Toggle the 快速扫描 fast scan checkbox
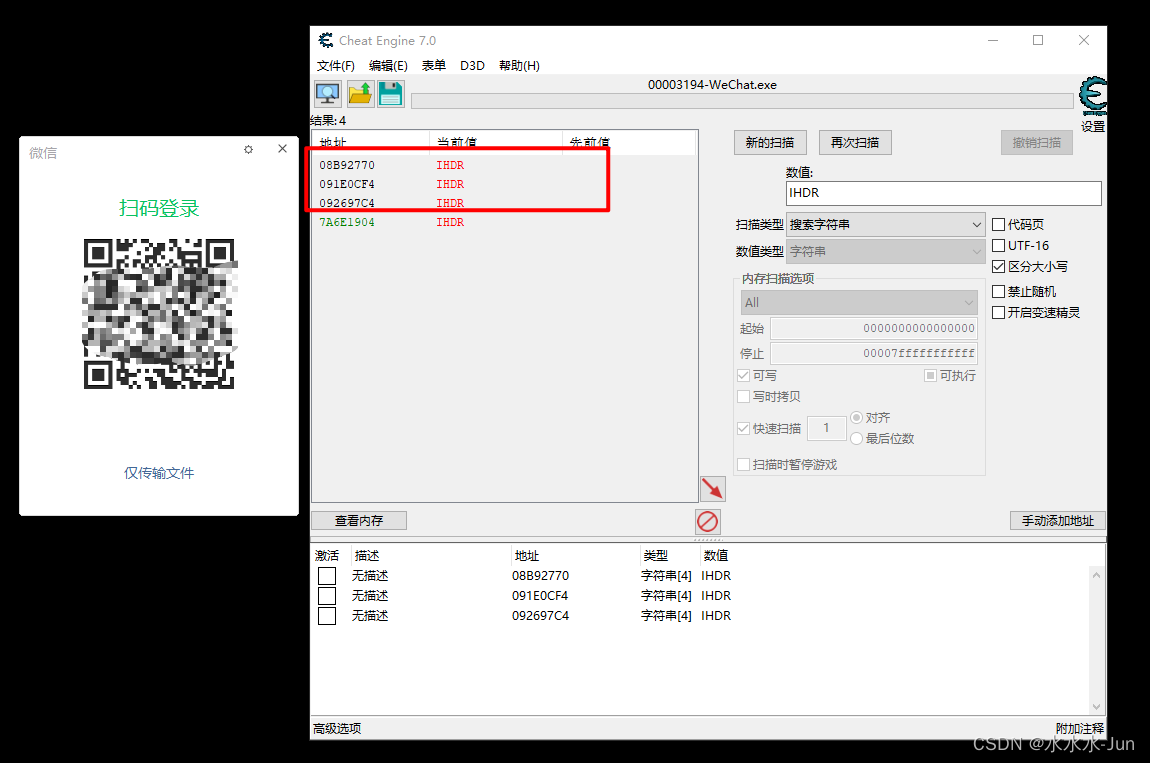The height and width of the screenshot is (763, 1150). click(744, 428)
